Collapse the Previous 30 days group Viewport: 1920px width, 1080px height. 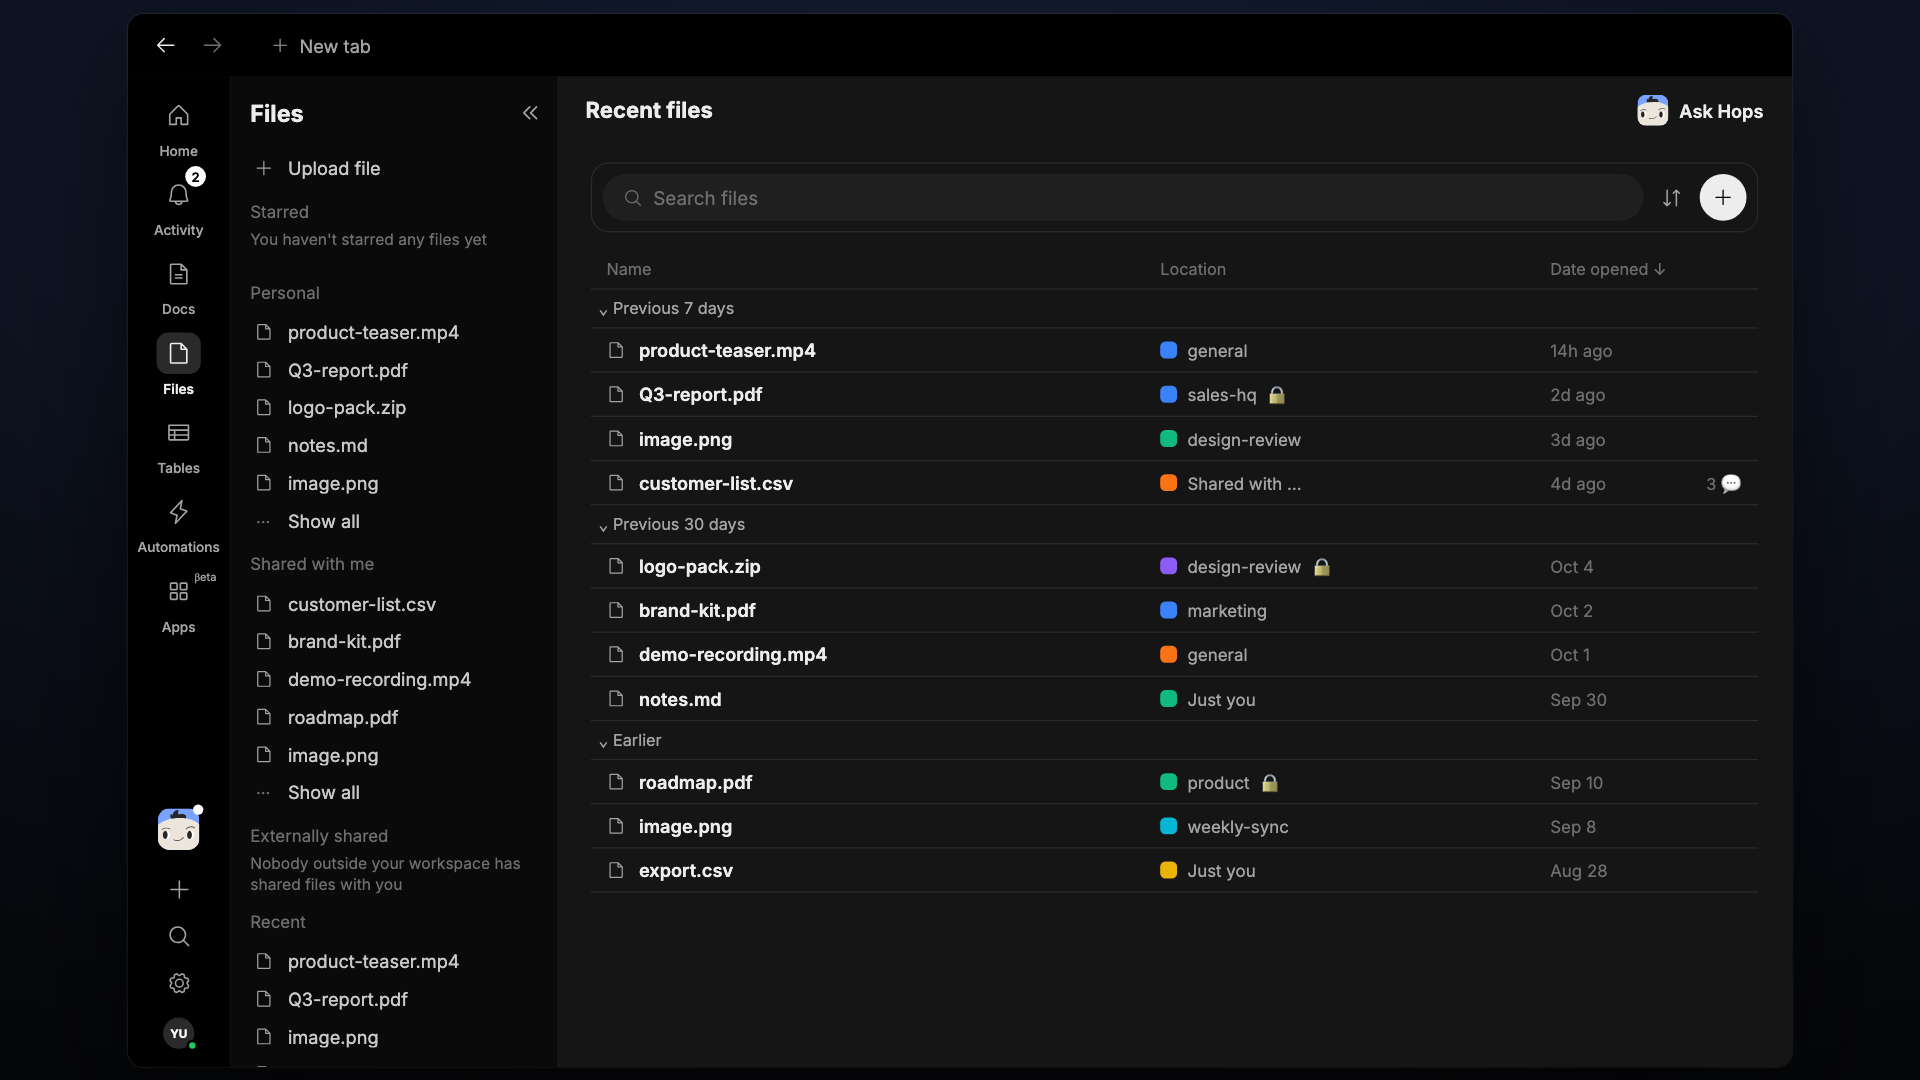pyautogui.click(x=603, y=526)
